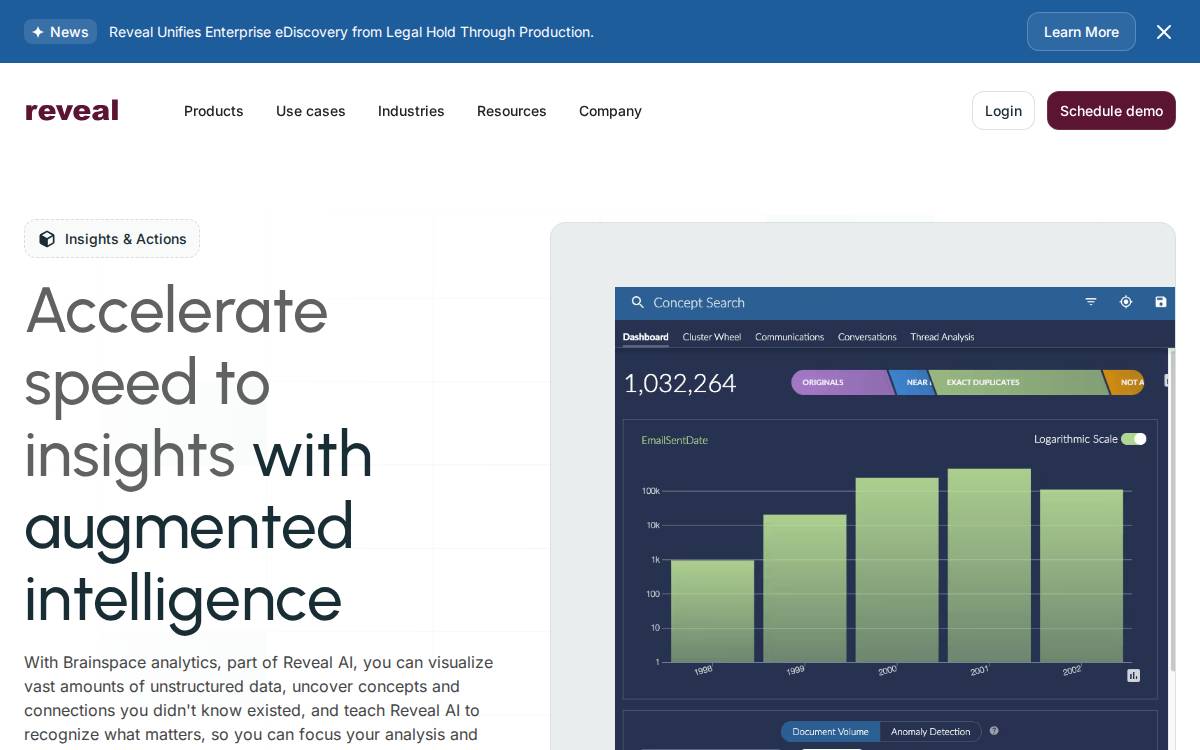Switch to the Conversations tab
This screenshot has width=1200, height=750.
click(867, 337)
